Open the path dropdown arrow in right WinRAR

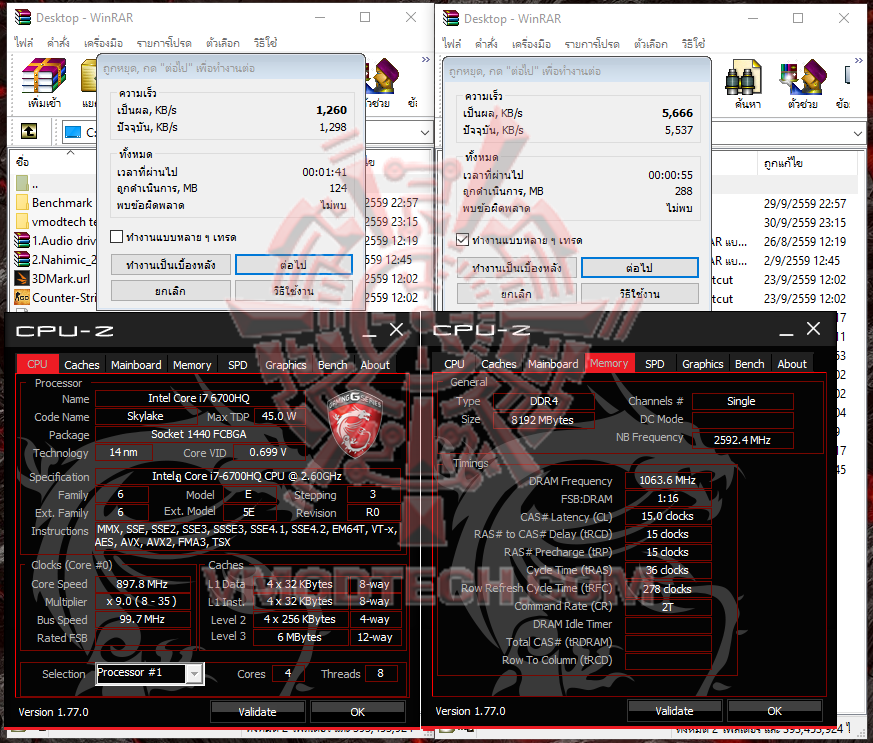(x=858, y=134)
